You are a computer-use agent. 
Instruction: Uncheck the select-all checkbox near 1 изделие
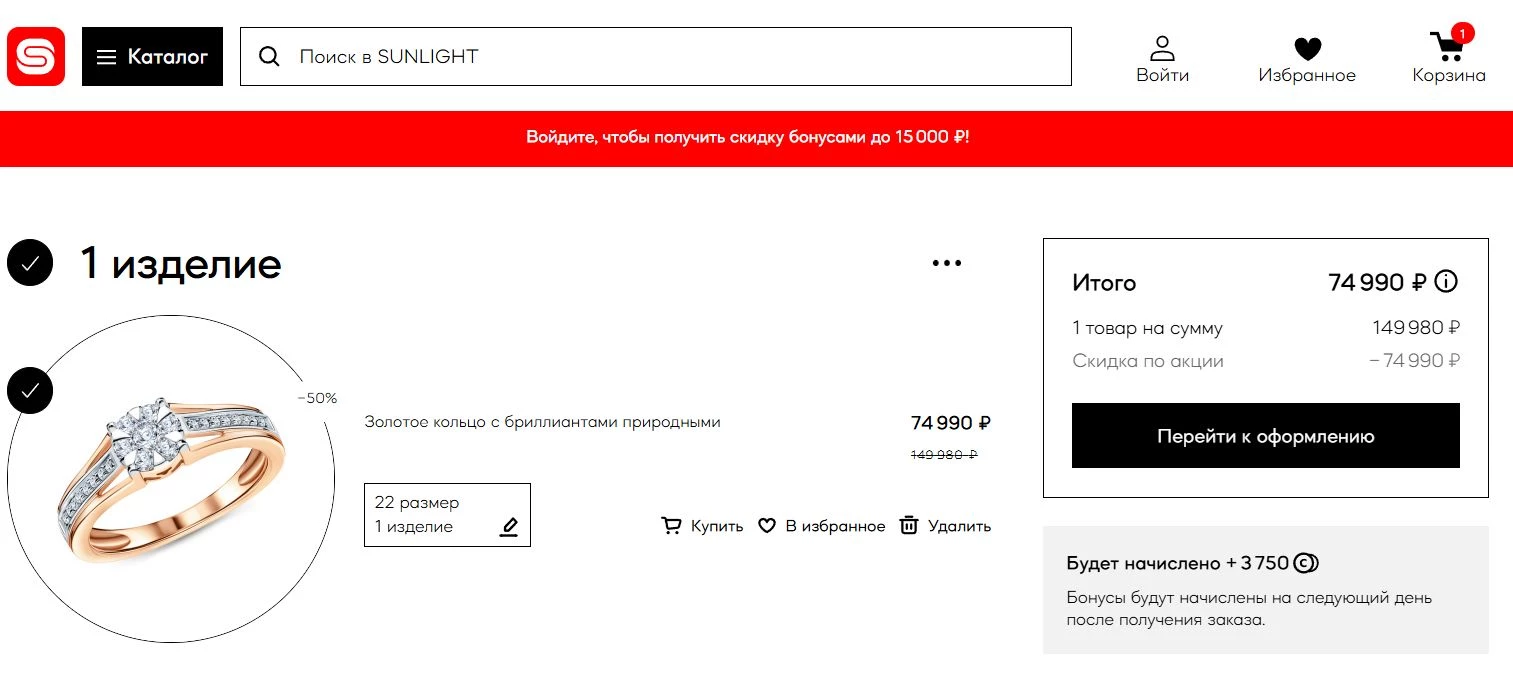click(x=30, y=262)
